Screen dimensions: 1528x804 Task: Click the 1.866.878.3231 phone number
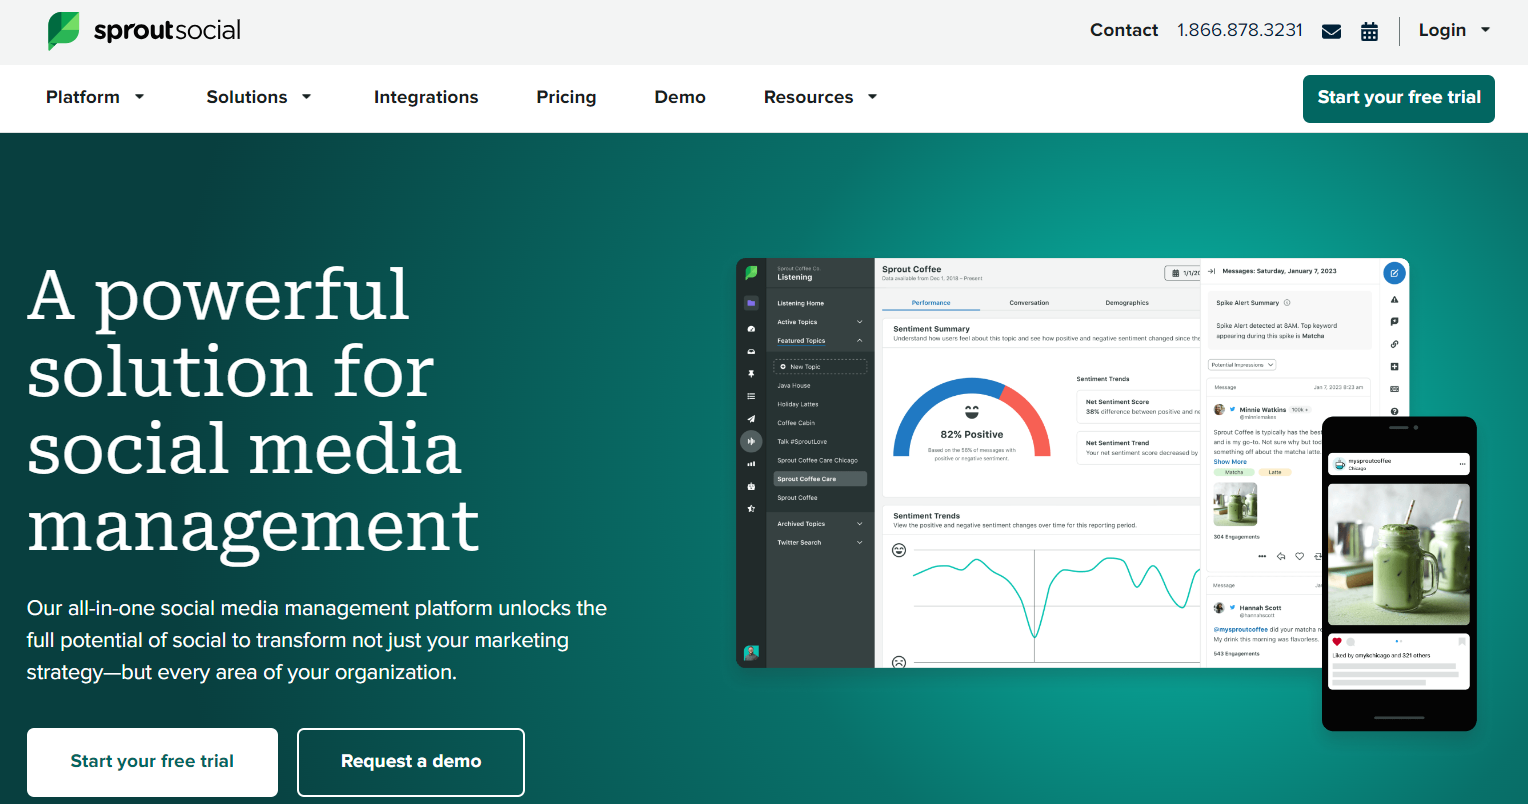[x=1240, y=30]
